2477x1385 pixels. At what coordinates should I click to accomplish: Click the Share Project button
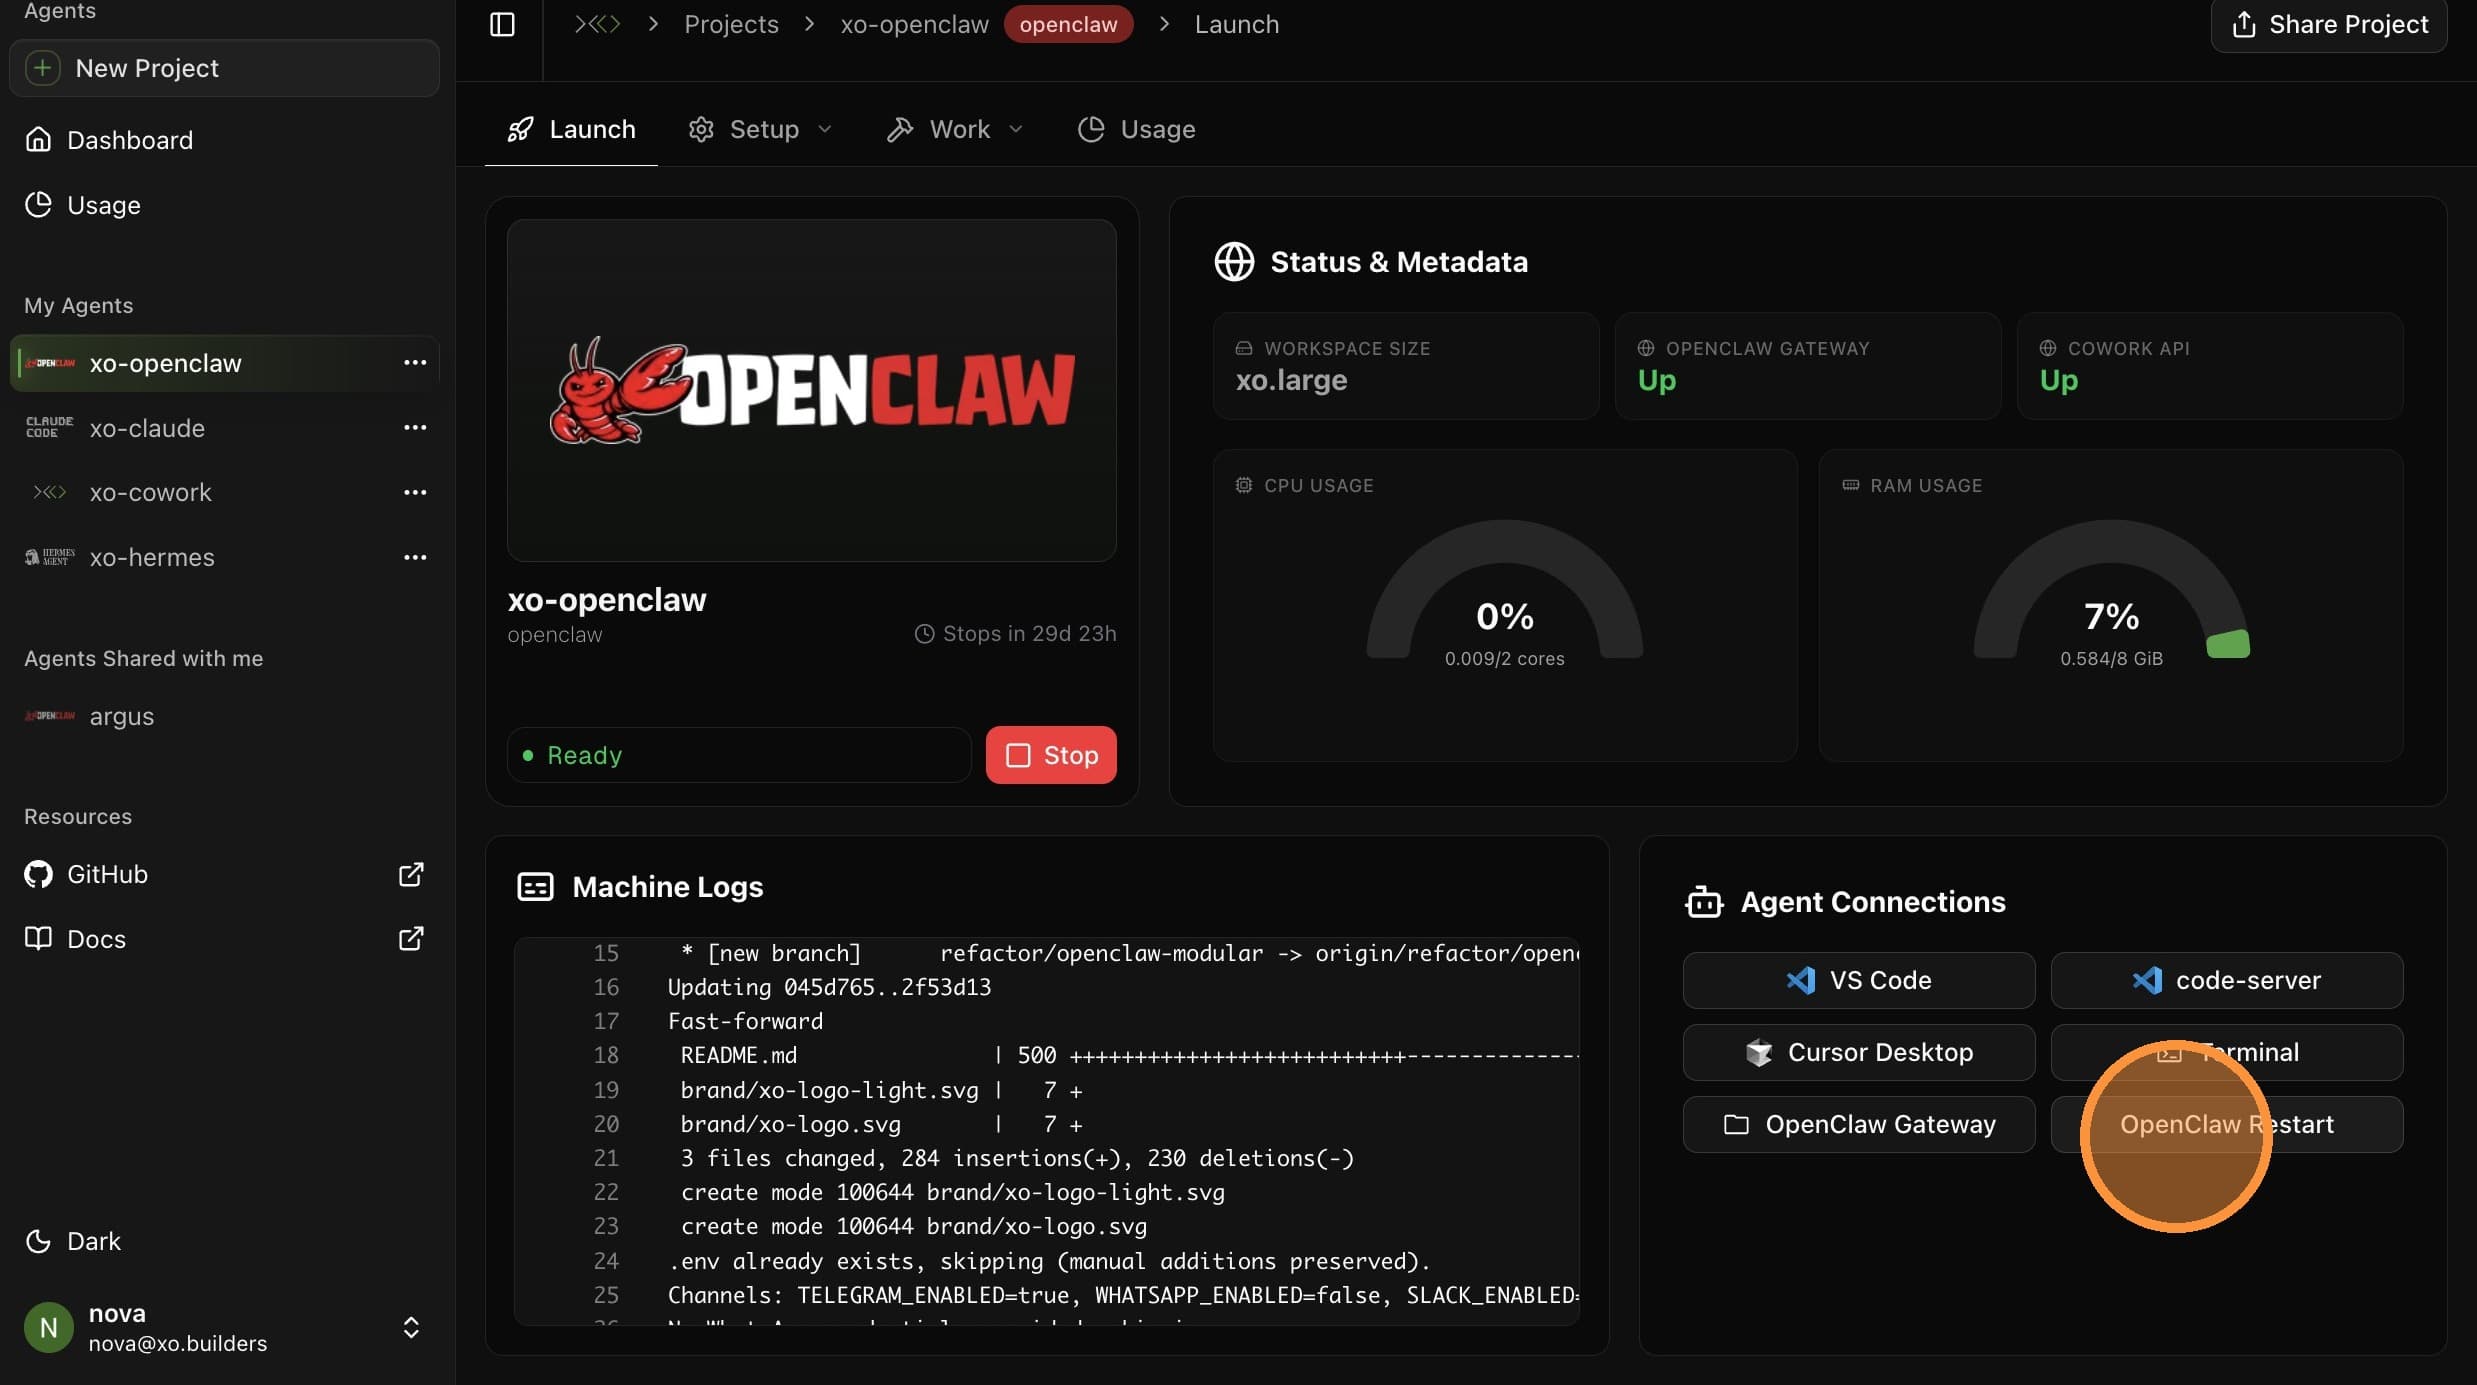tap(2329, 24)
